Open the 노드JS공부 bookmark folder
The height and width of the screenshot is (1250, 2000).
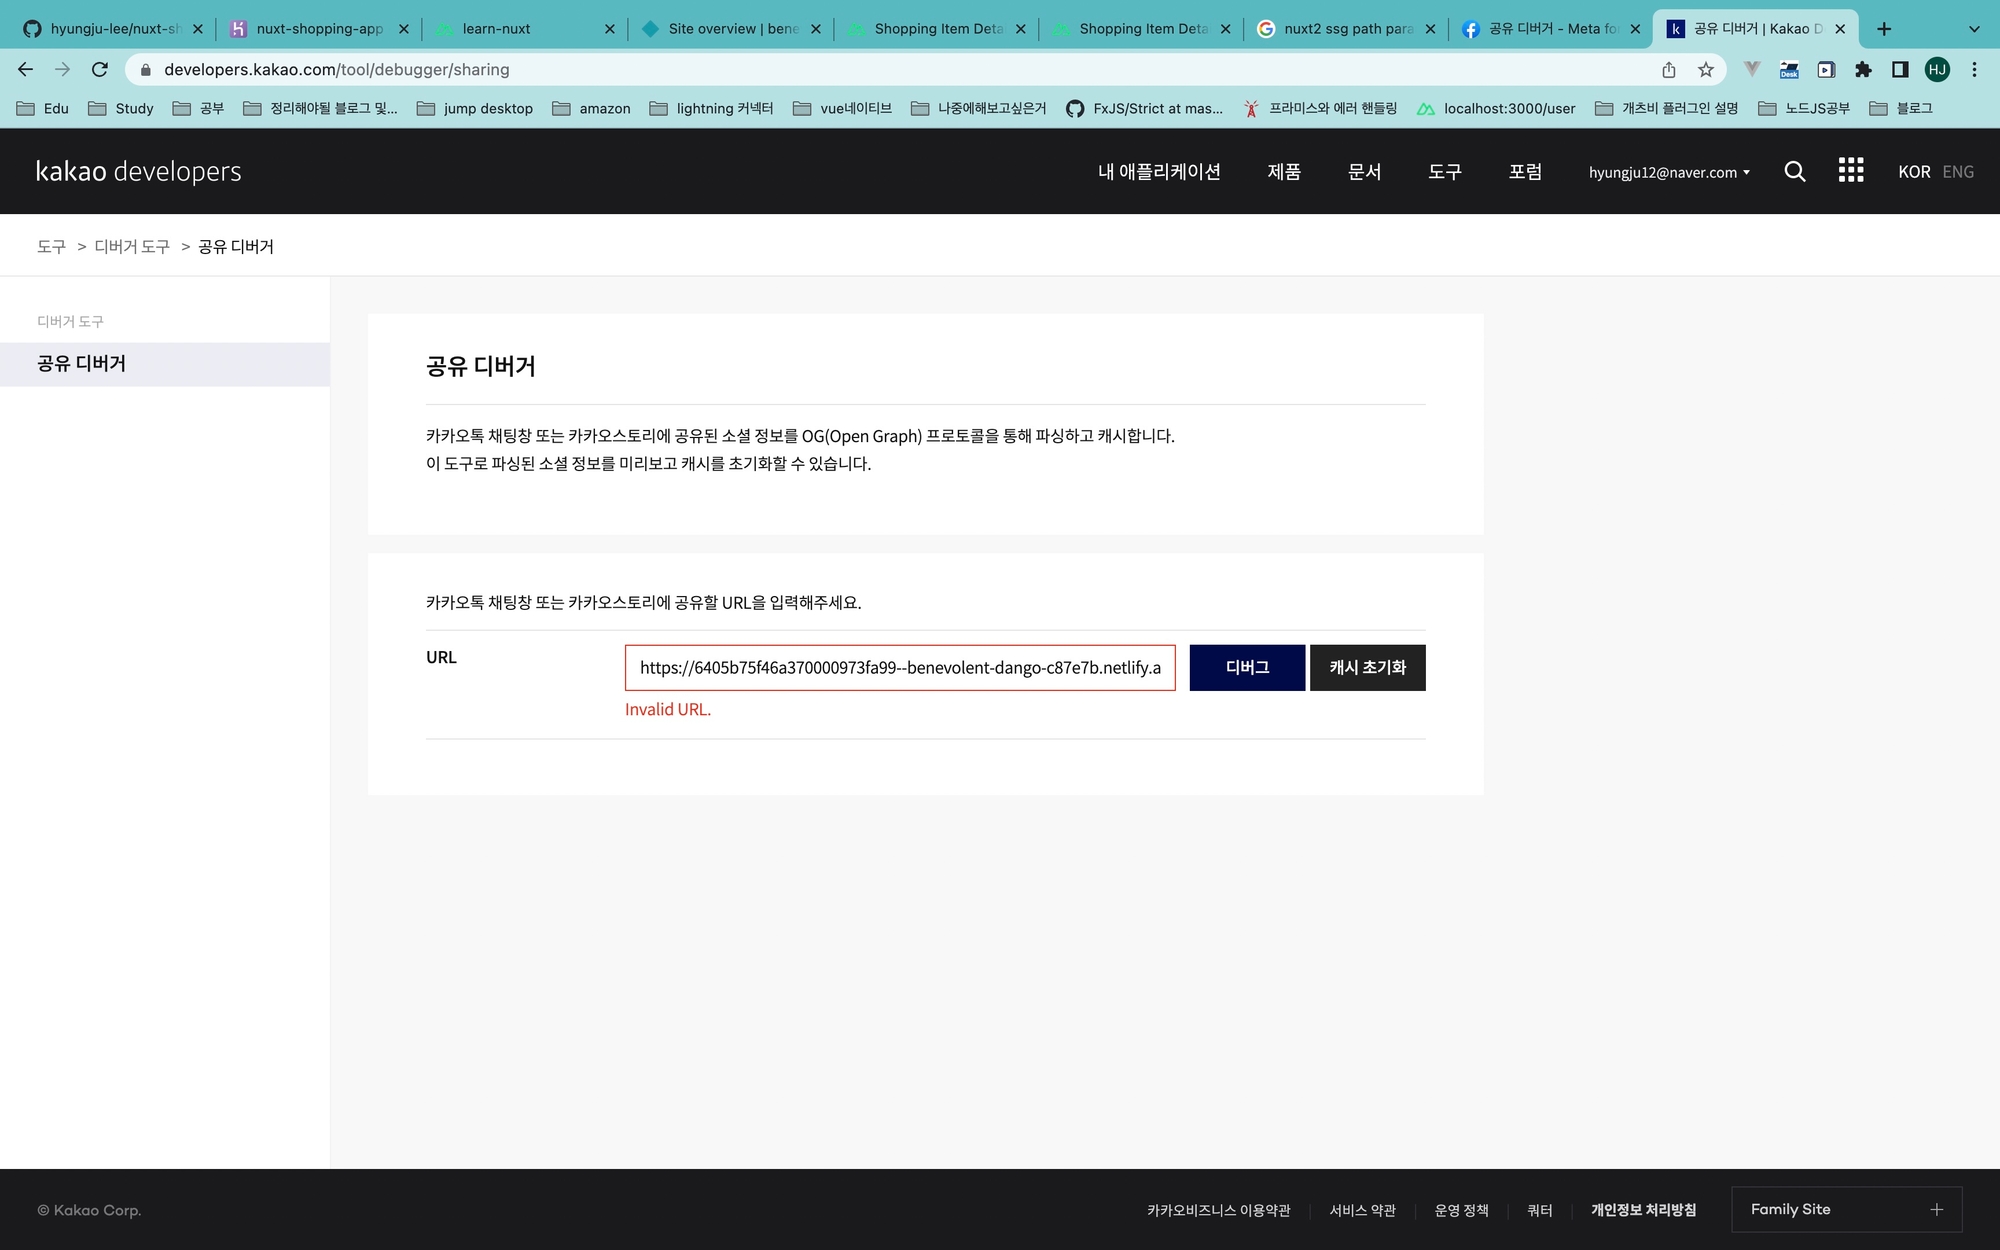click(1804, 108)
